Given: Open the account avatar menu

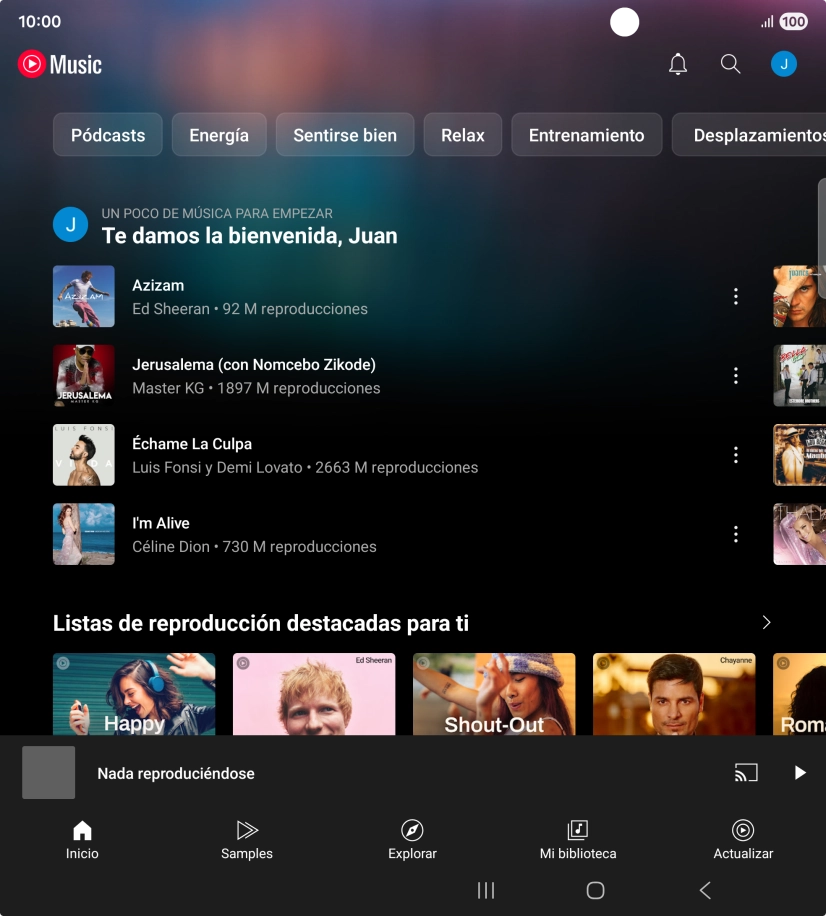Looking at the screenshot, I should [x=783, y=65].
